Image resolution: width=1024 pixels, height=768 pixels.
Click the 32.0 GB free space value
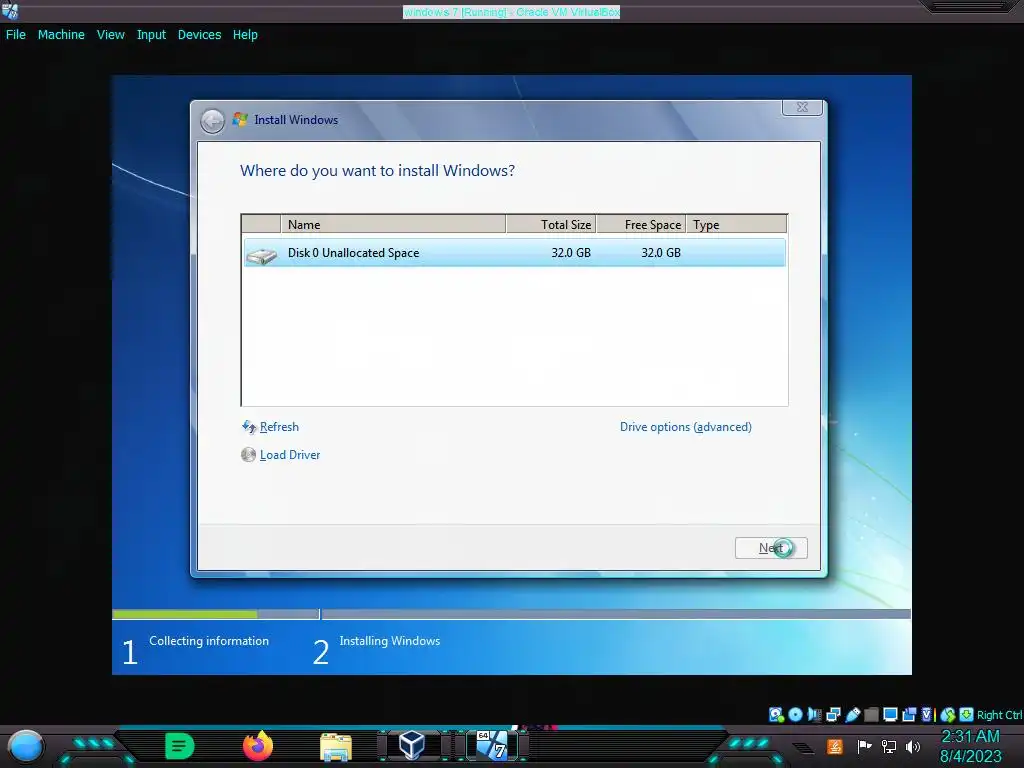(661, 253)
